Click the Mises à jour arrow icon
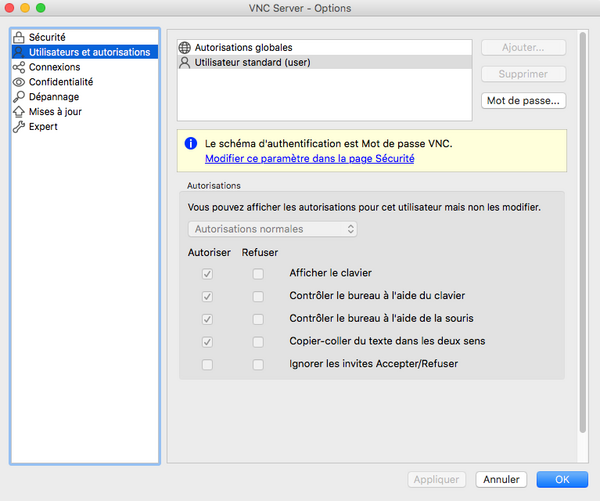The width and height of the screenshot is (600, 501). (x=19, y=111)
